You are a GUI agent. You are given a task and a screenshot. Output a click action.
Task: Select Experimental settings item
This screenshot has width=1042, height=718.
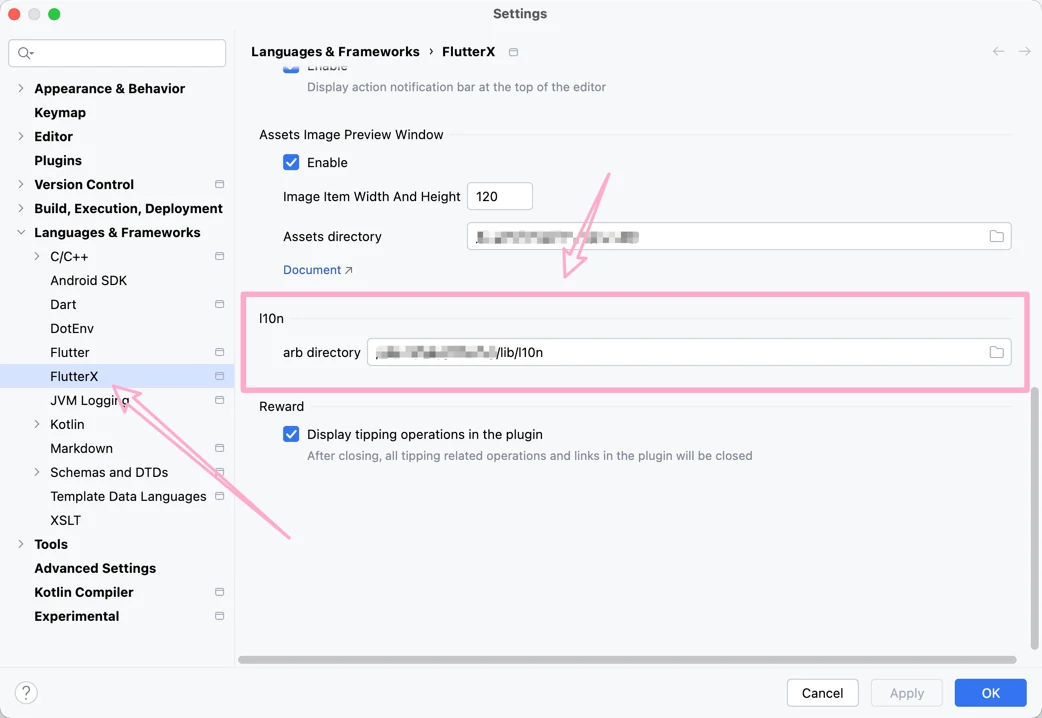pos(76,616)
